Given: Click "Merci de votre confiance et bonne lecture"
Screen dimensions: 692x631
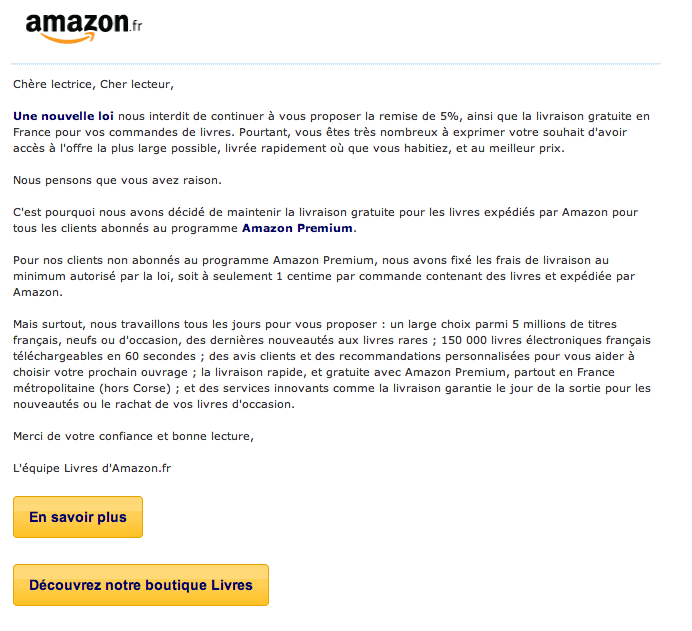Looking at the screenshot, I should 133,436.
